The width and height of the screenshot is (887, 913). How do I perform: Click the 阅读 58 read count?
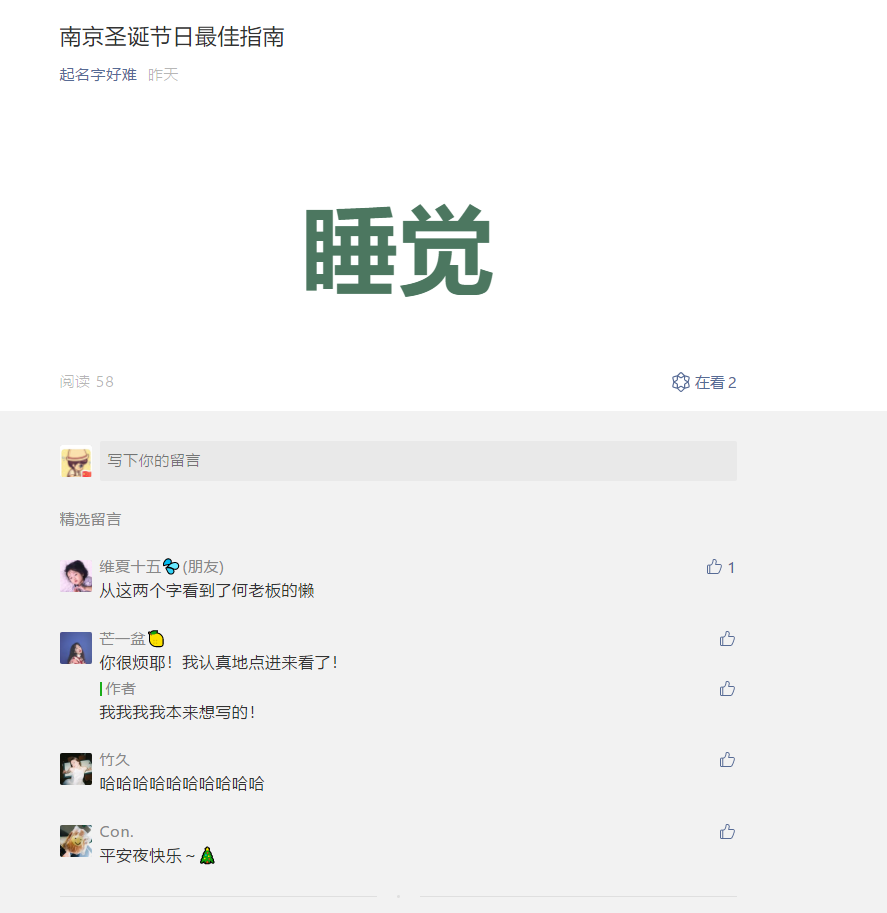click(87, 381)
